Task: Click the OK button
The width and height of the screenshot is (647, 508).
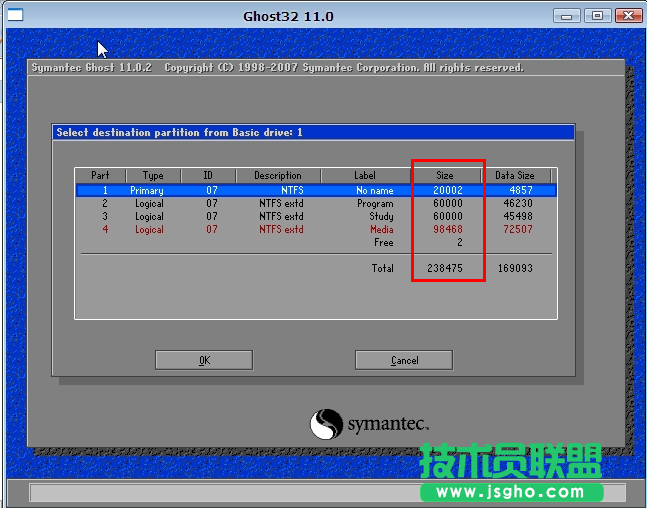Action: click(x=204, y=360)
